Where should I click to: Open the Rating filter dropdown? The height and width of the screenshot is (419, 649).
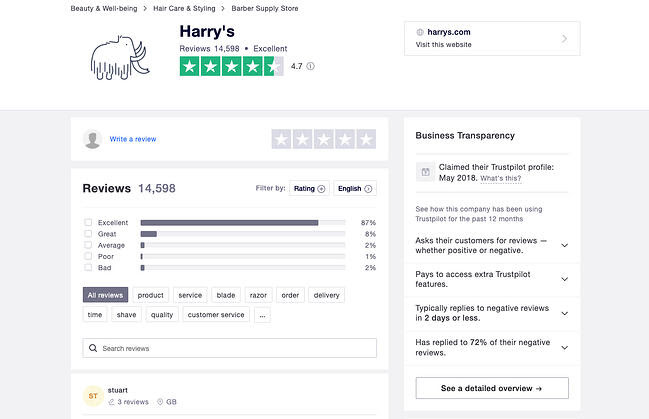click(309, 188)
